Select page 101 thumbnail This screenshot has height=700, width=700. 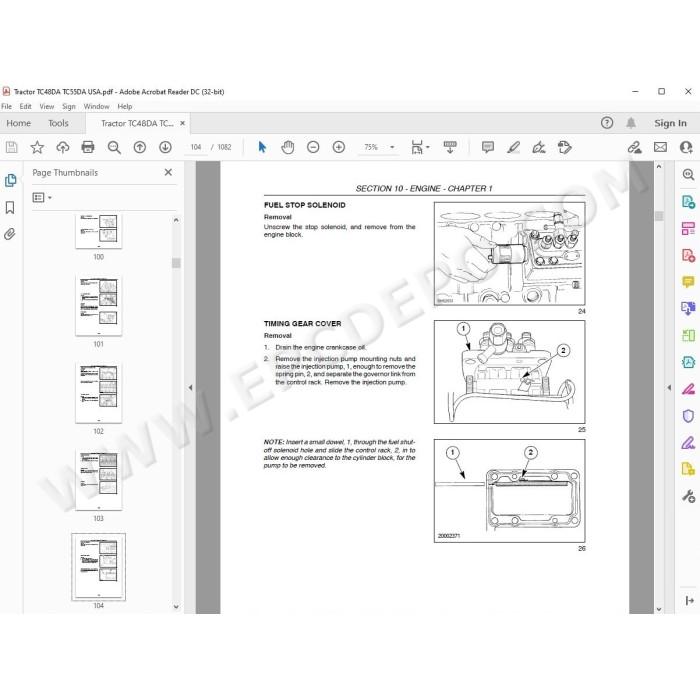pos(99,305)
